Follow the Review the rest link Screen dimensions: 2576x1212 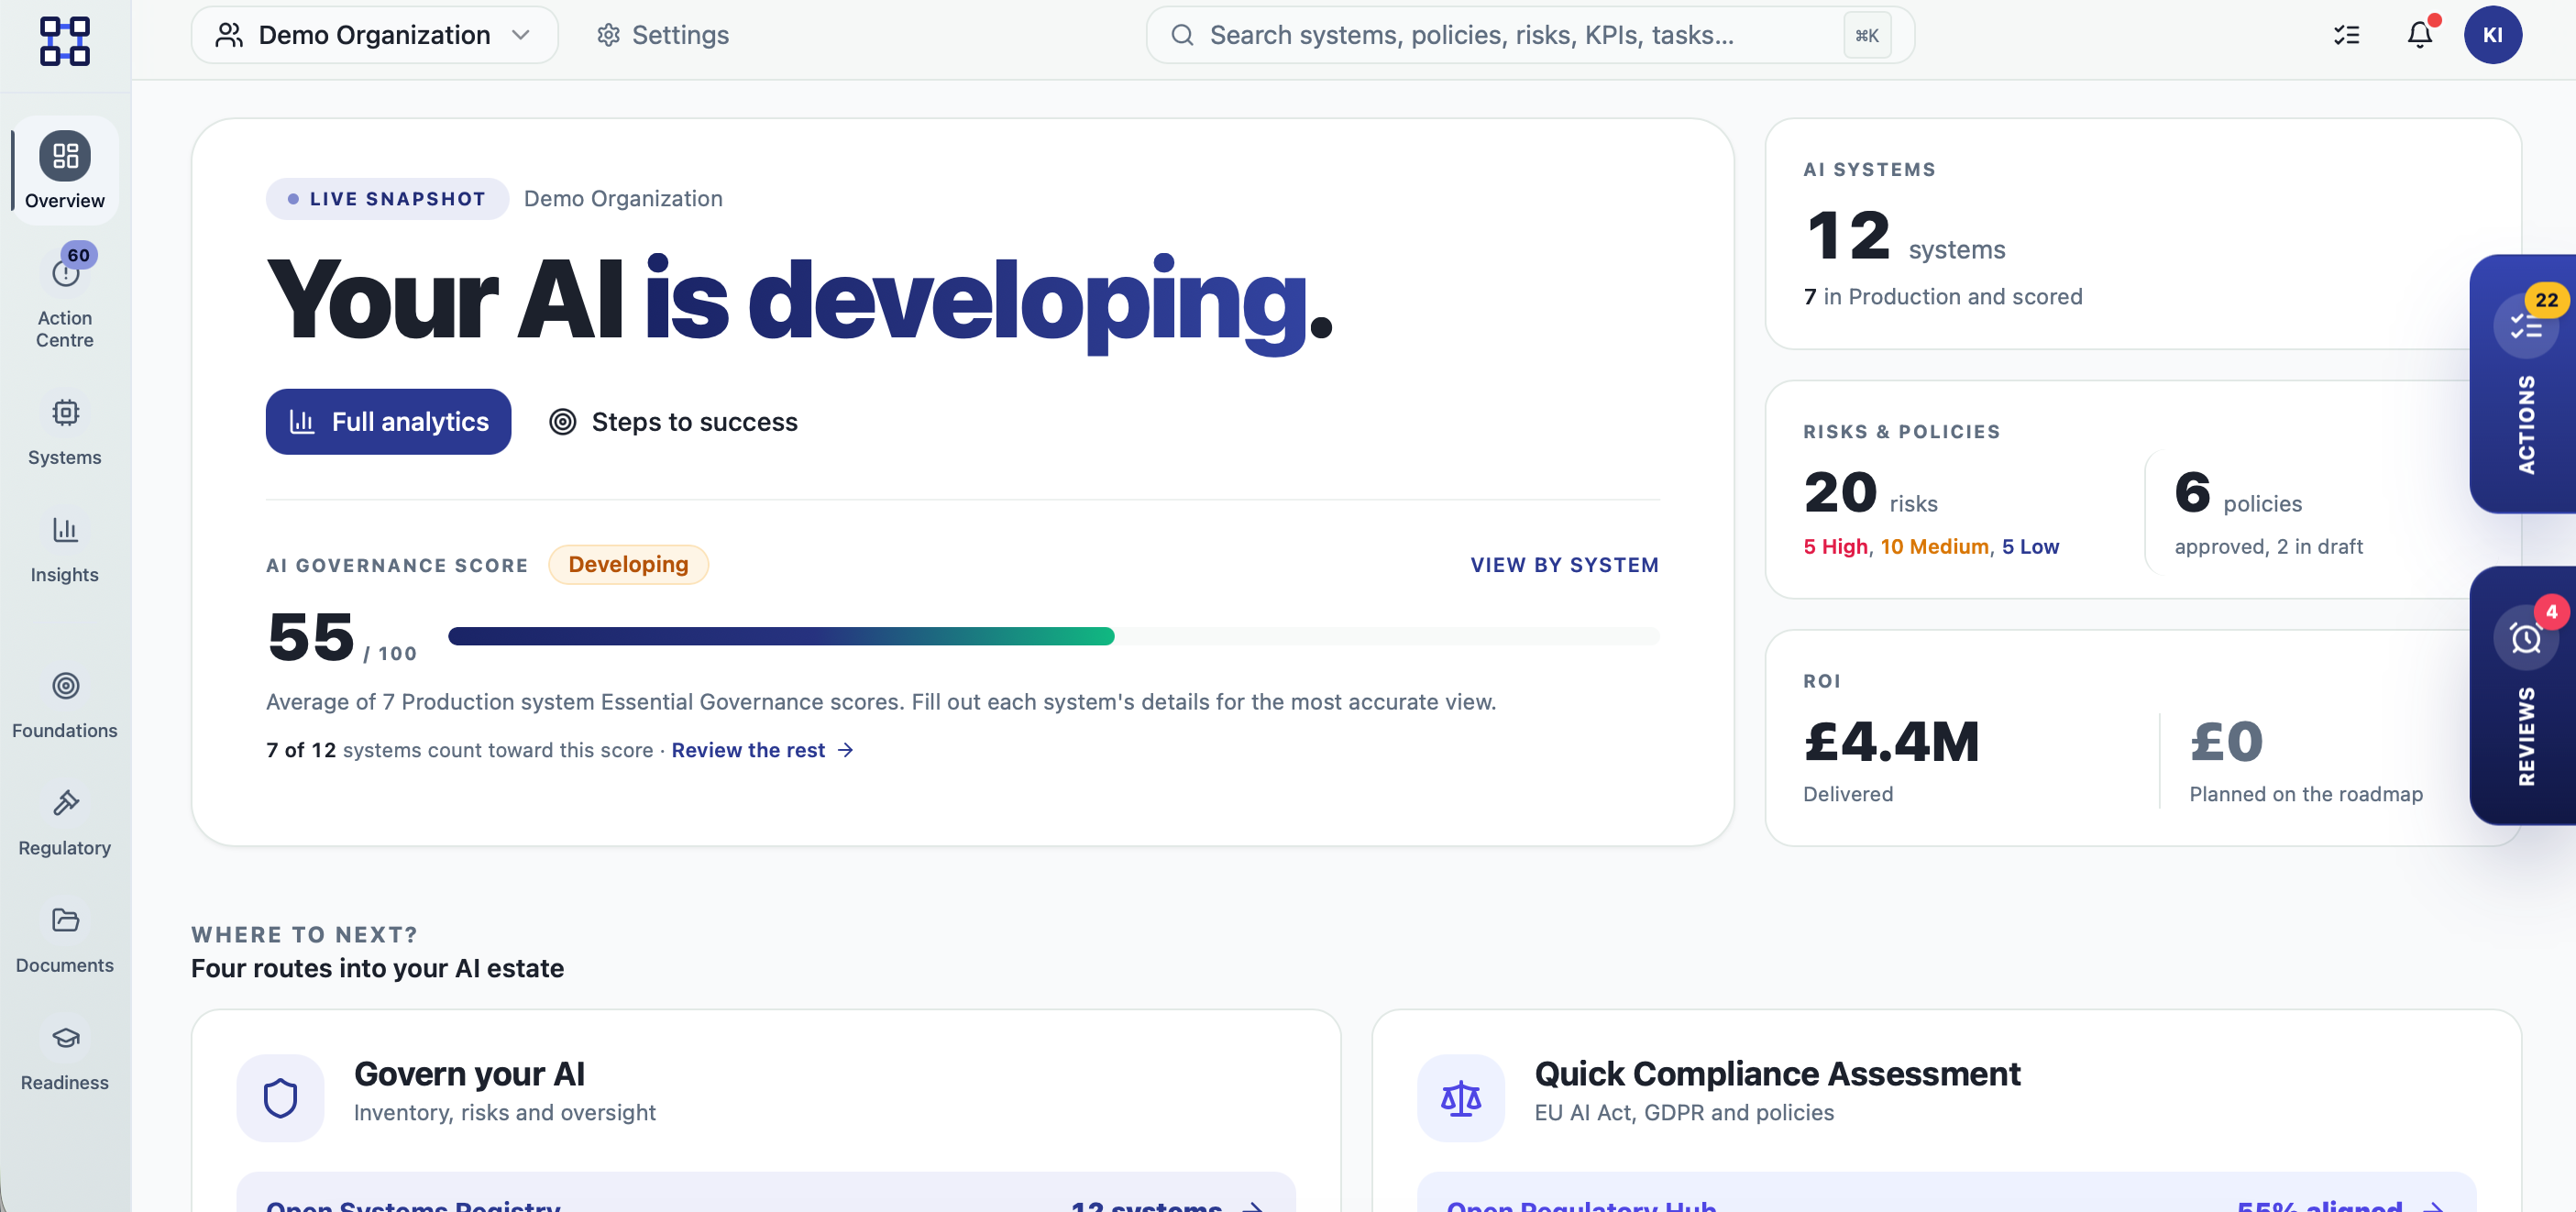pos(762,750)
